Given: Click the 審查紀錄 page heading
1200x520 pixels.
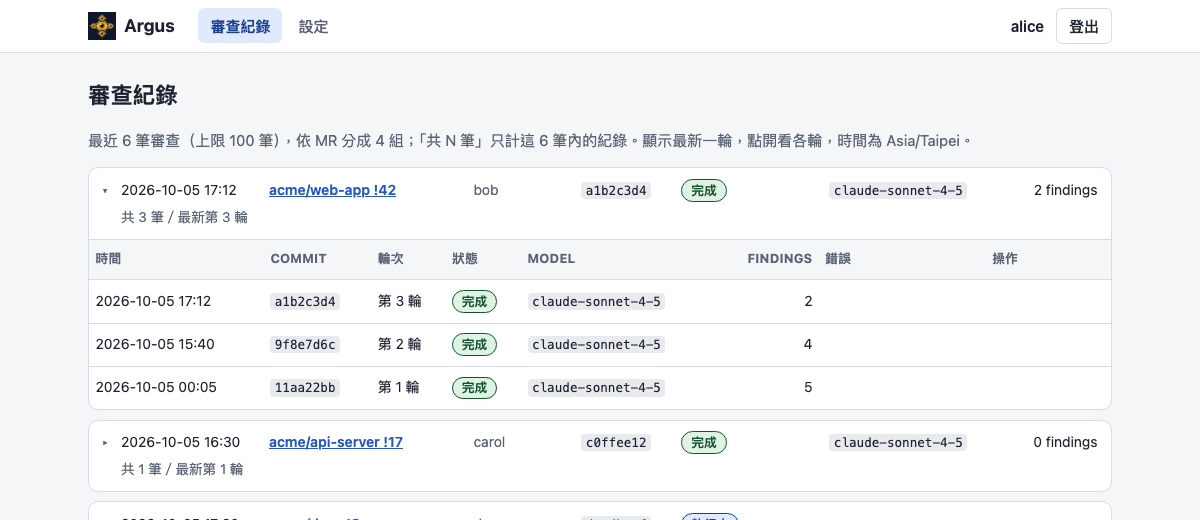Looking at the screenshot, I should 133,95.
